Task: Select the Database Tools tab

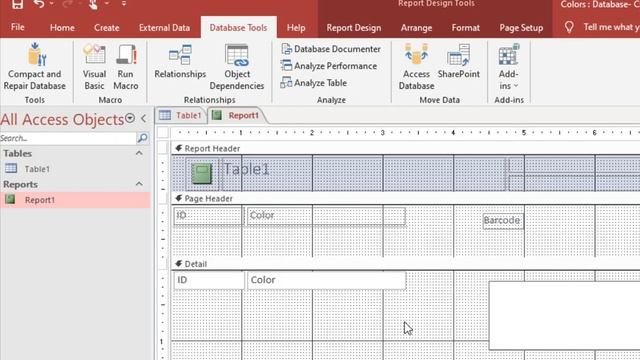Action: 238,28
